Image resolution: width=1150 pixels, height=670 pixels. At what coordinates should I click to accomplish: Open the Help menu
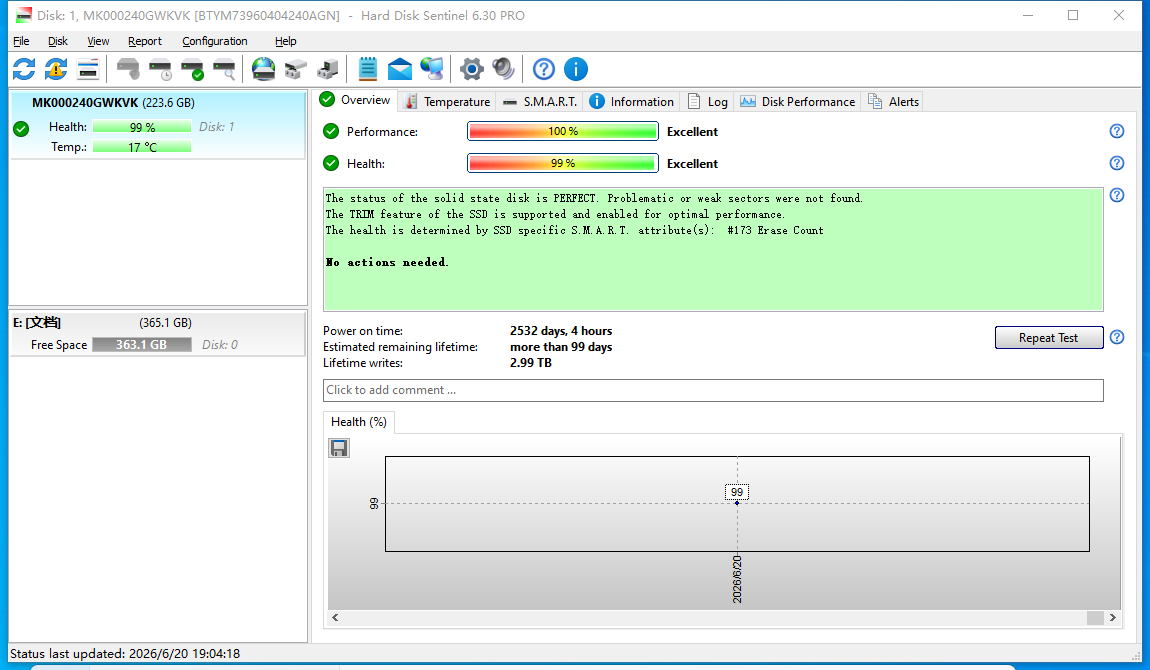285,41
